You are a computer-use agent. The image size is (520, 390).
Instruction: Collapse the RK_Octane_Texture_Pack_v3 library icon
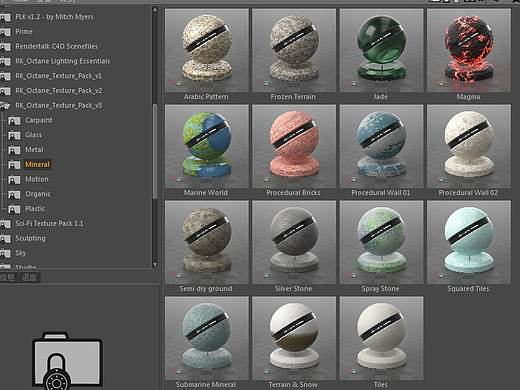coord(5,106)
